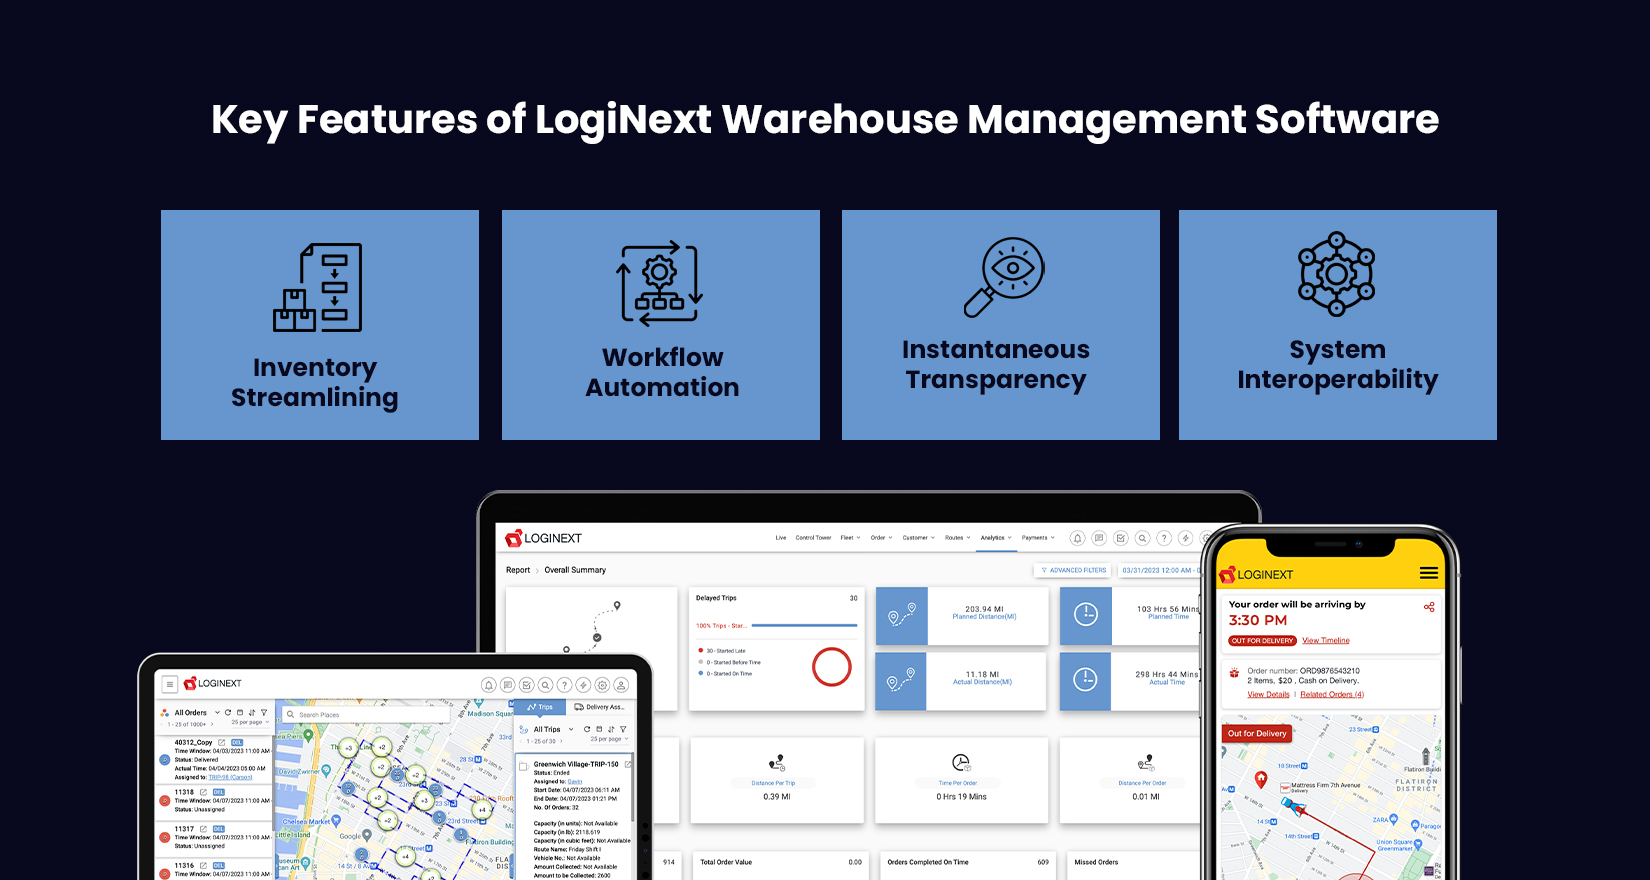
Task: Click the search magnifier in the laptop header
Action: click(1142, 538)
